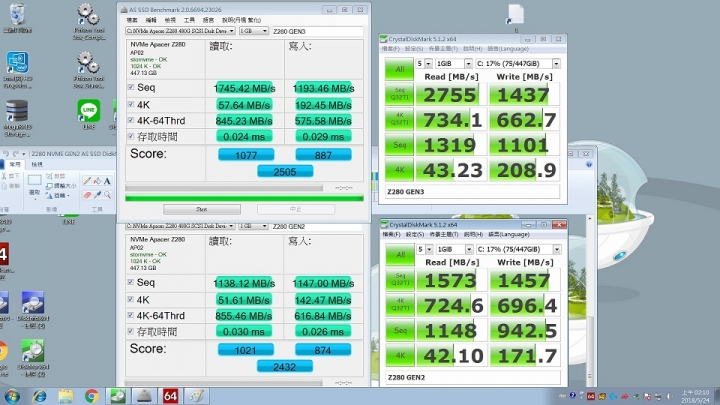Run 4K Q32T1 test in GEN3 CrystalDiskMark

[399, 119]
